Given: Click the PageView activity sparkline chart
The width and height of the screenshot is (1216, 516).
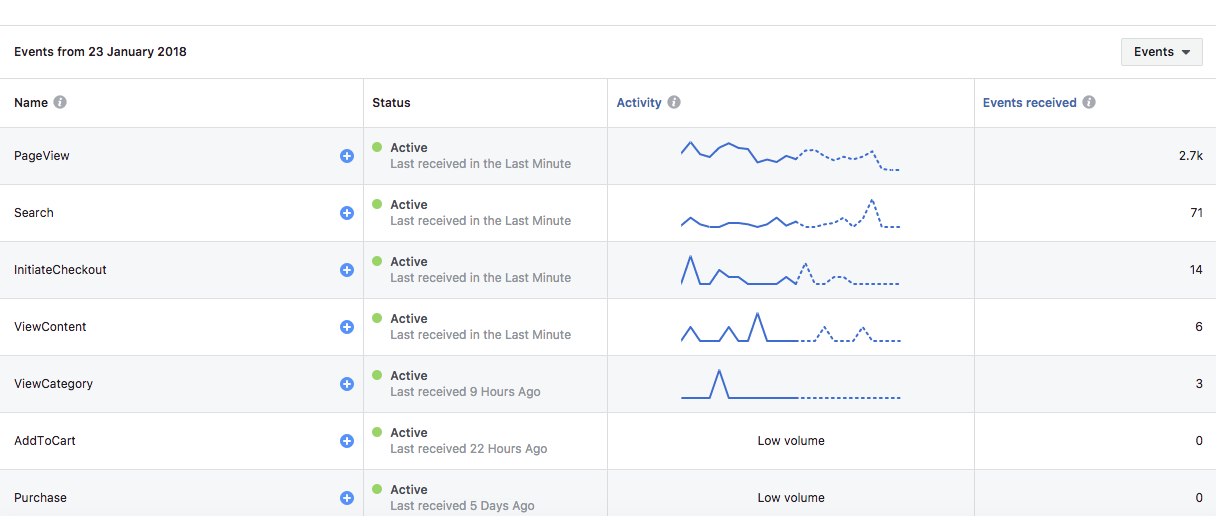Looking at the screenshot, I should click(791, 156).
